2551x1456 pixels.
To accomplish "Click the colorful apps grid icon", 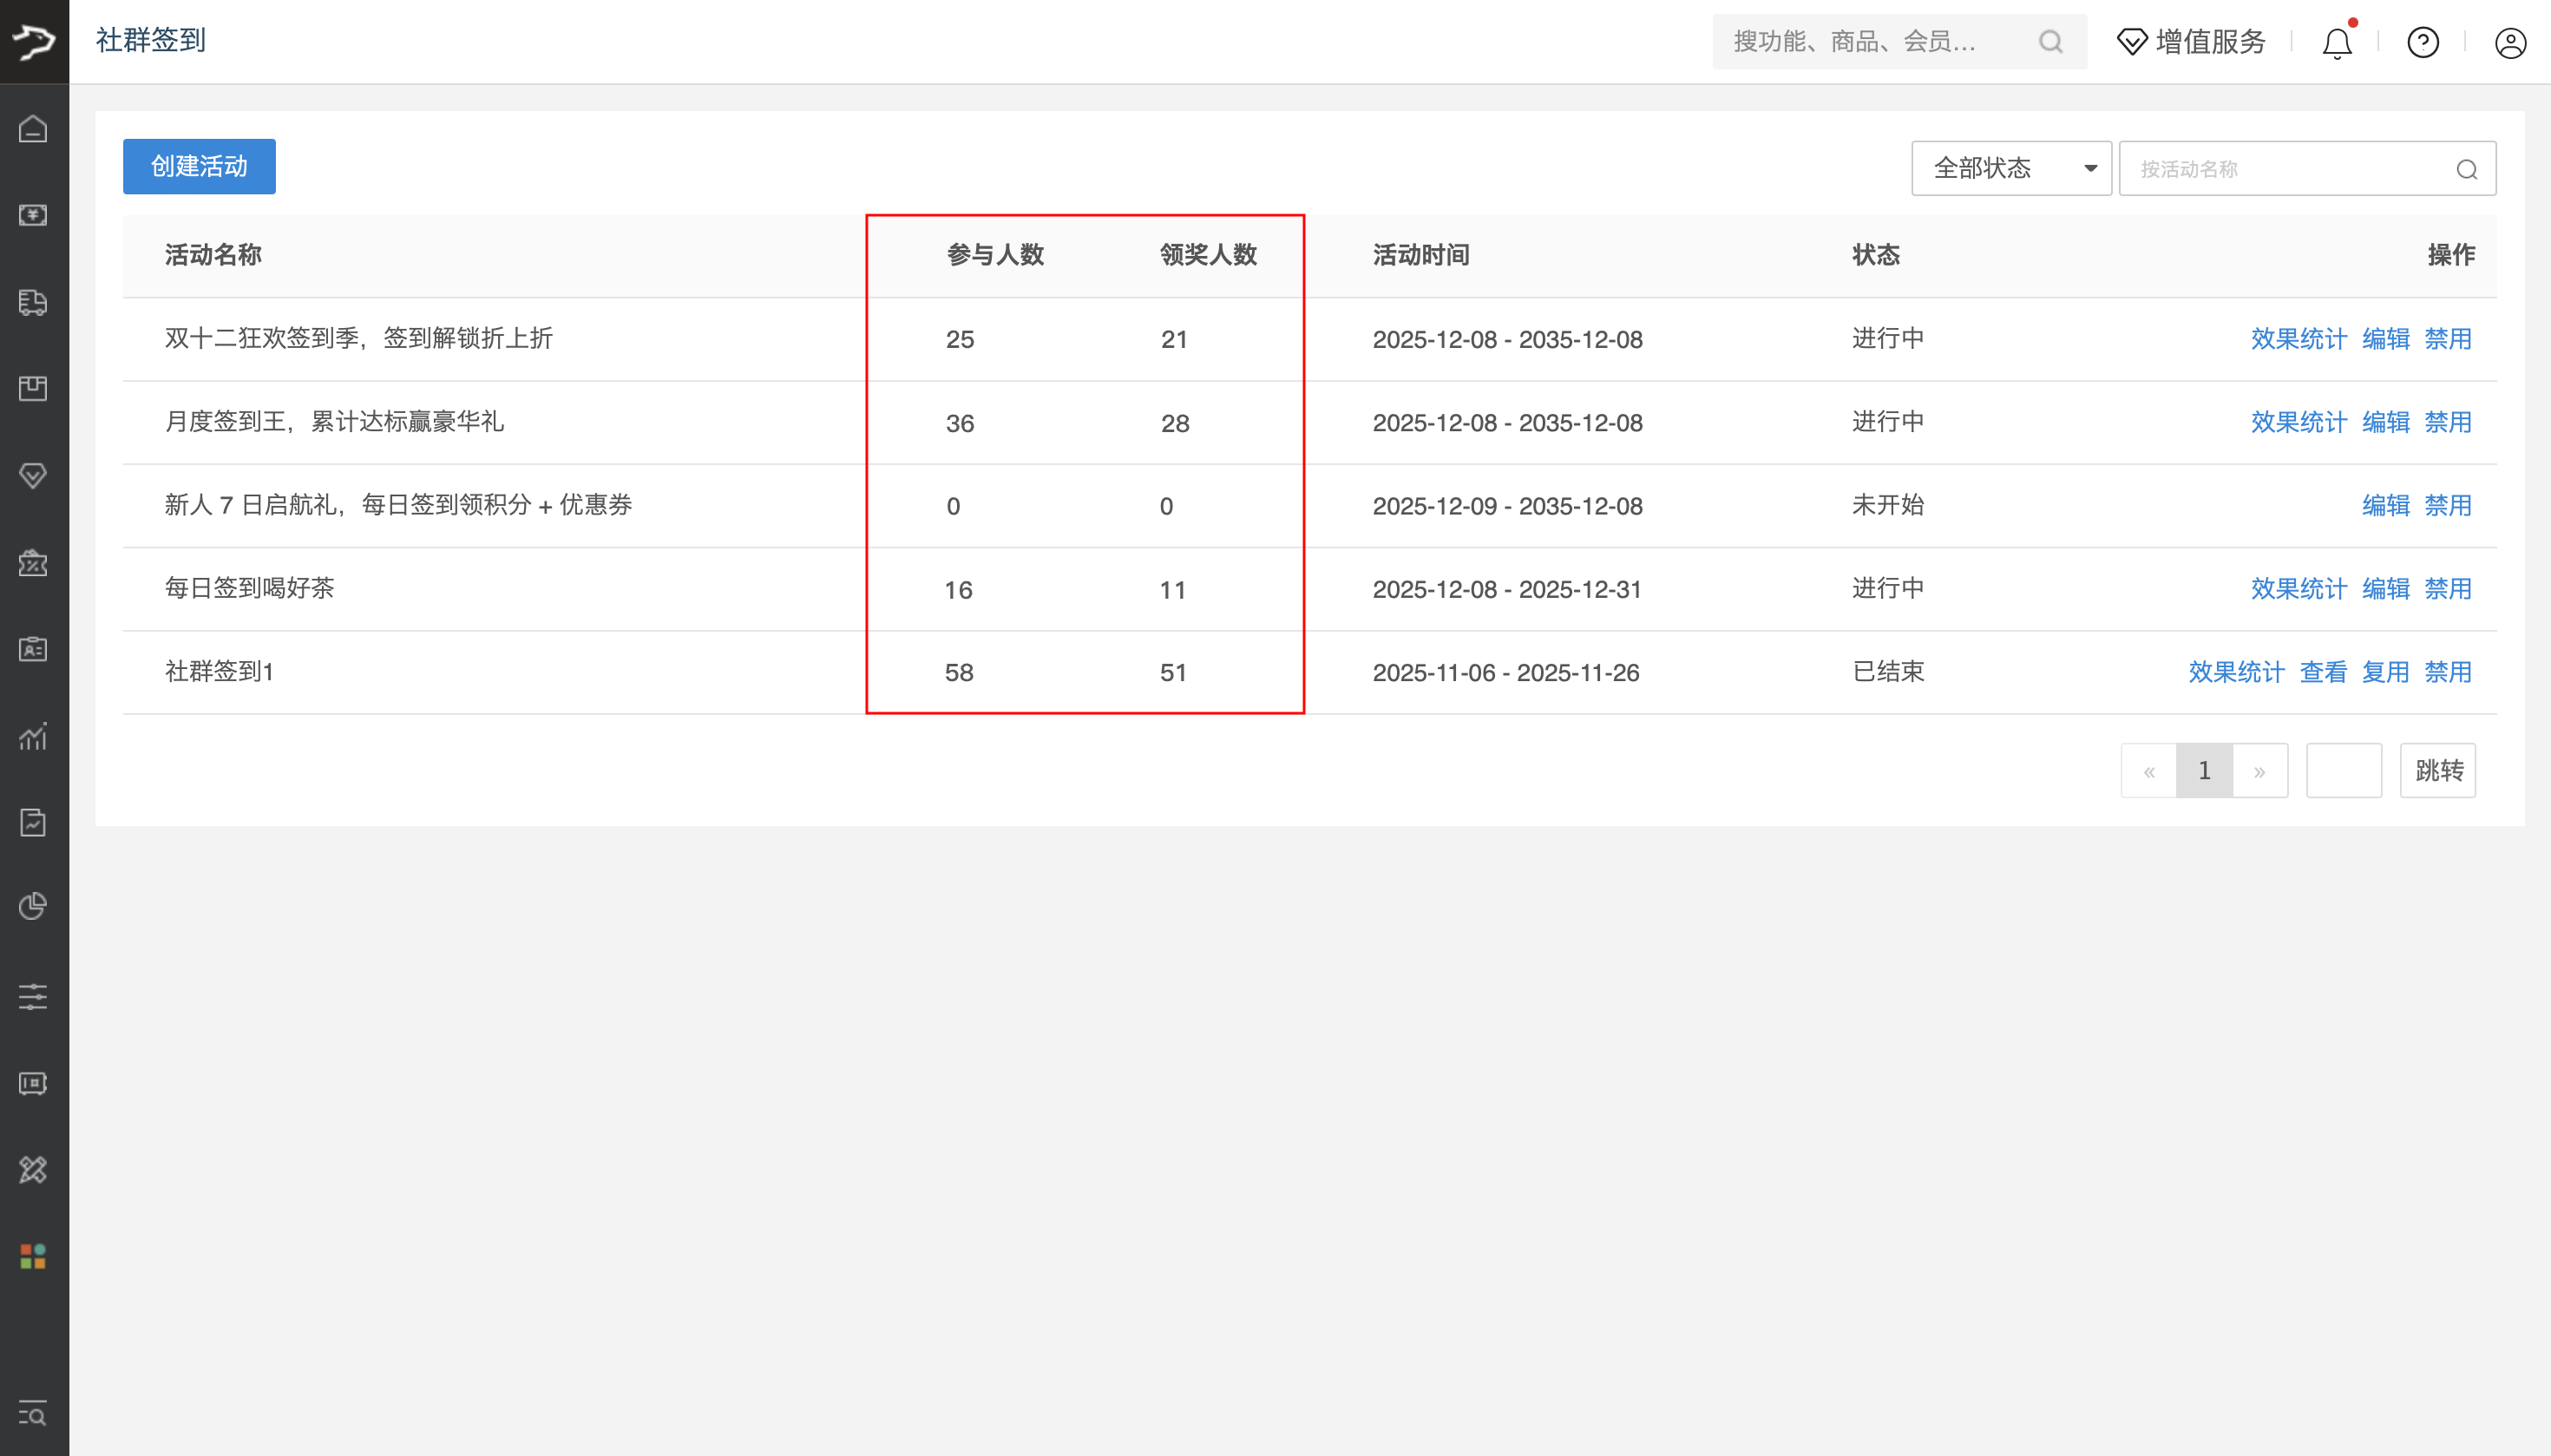I will point(33,1256).
